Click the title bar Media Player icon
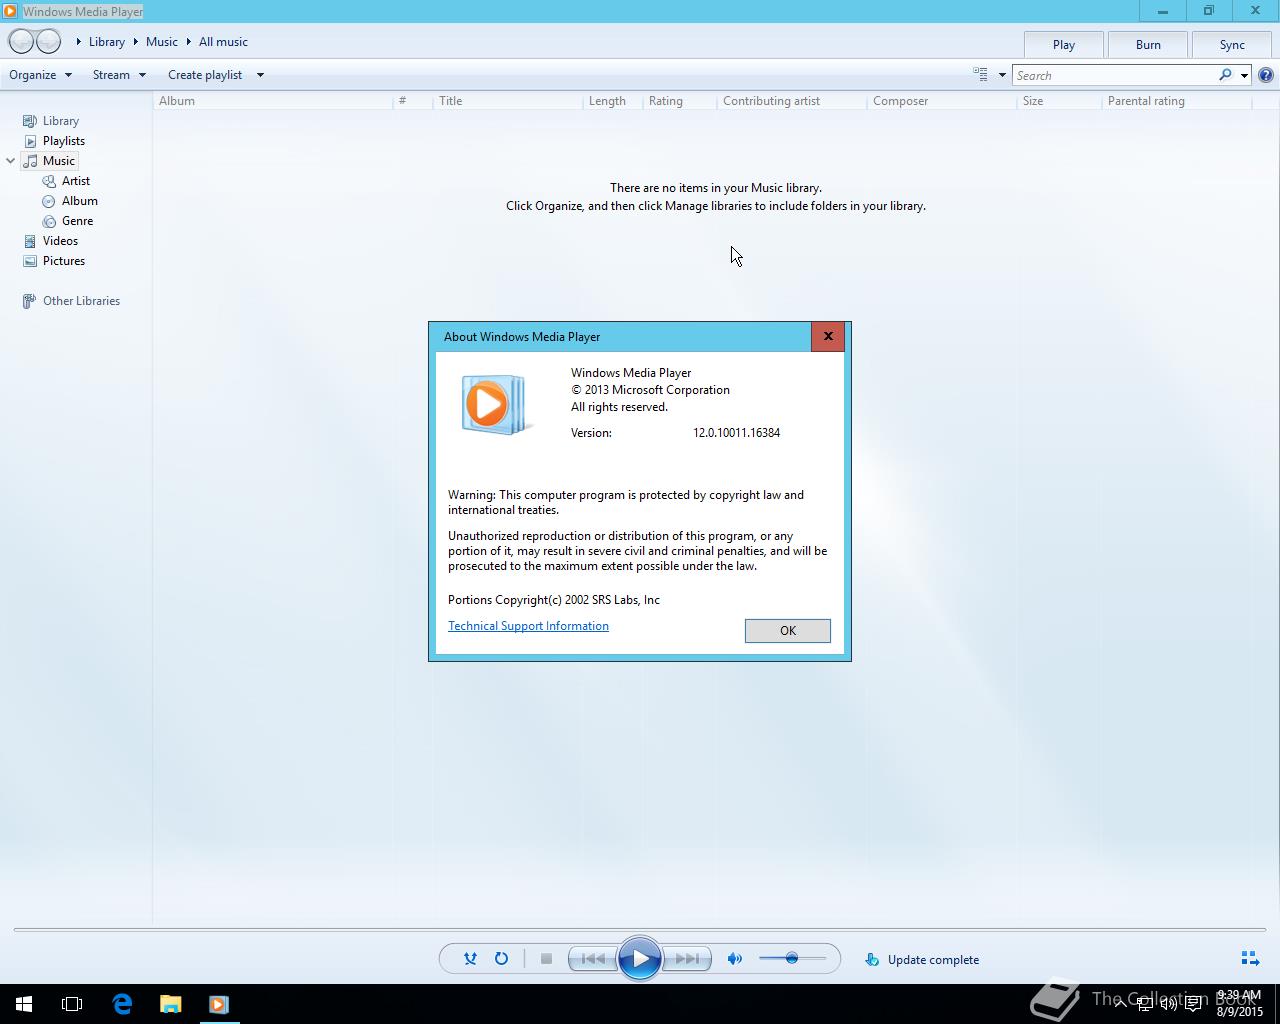 [x=10, y=11]
